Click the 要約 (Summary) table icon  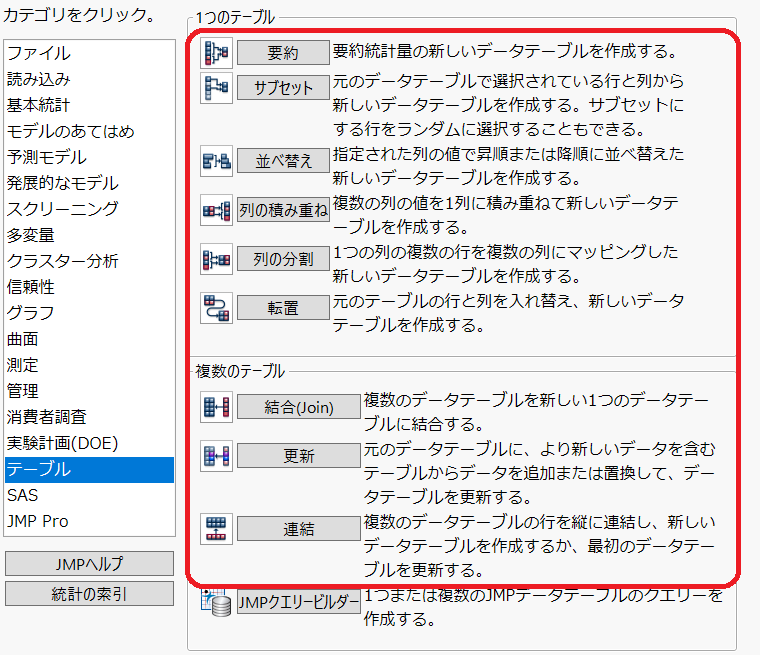click(216, 53)
